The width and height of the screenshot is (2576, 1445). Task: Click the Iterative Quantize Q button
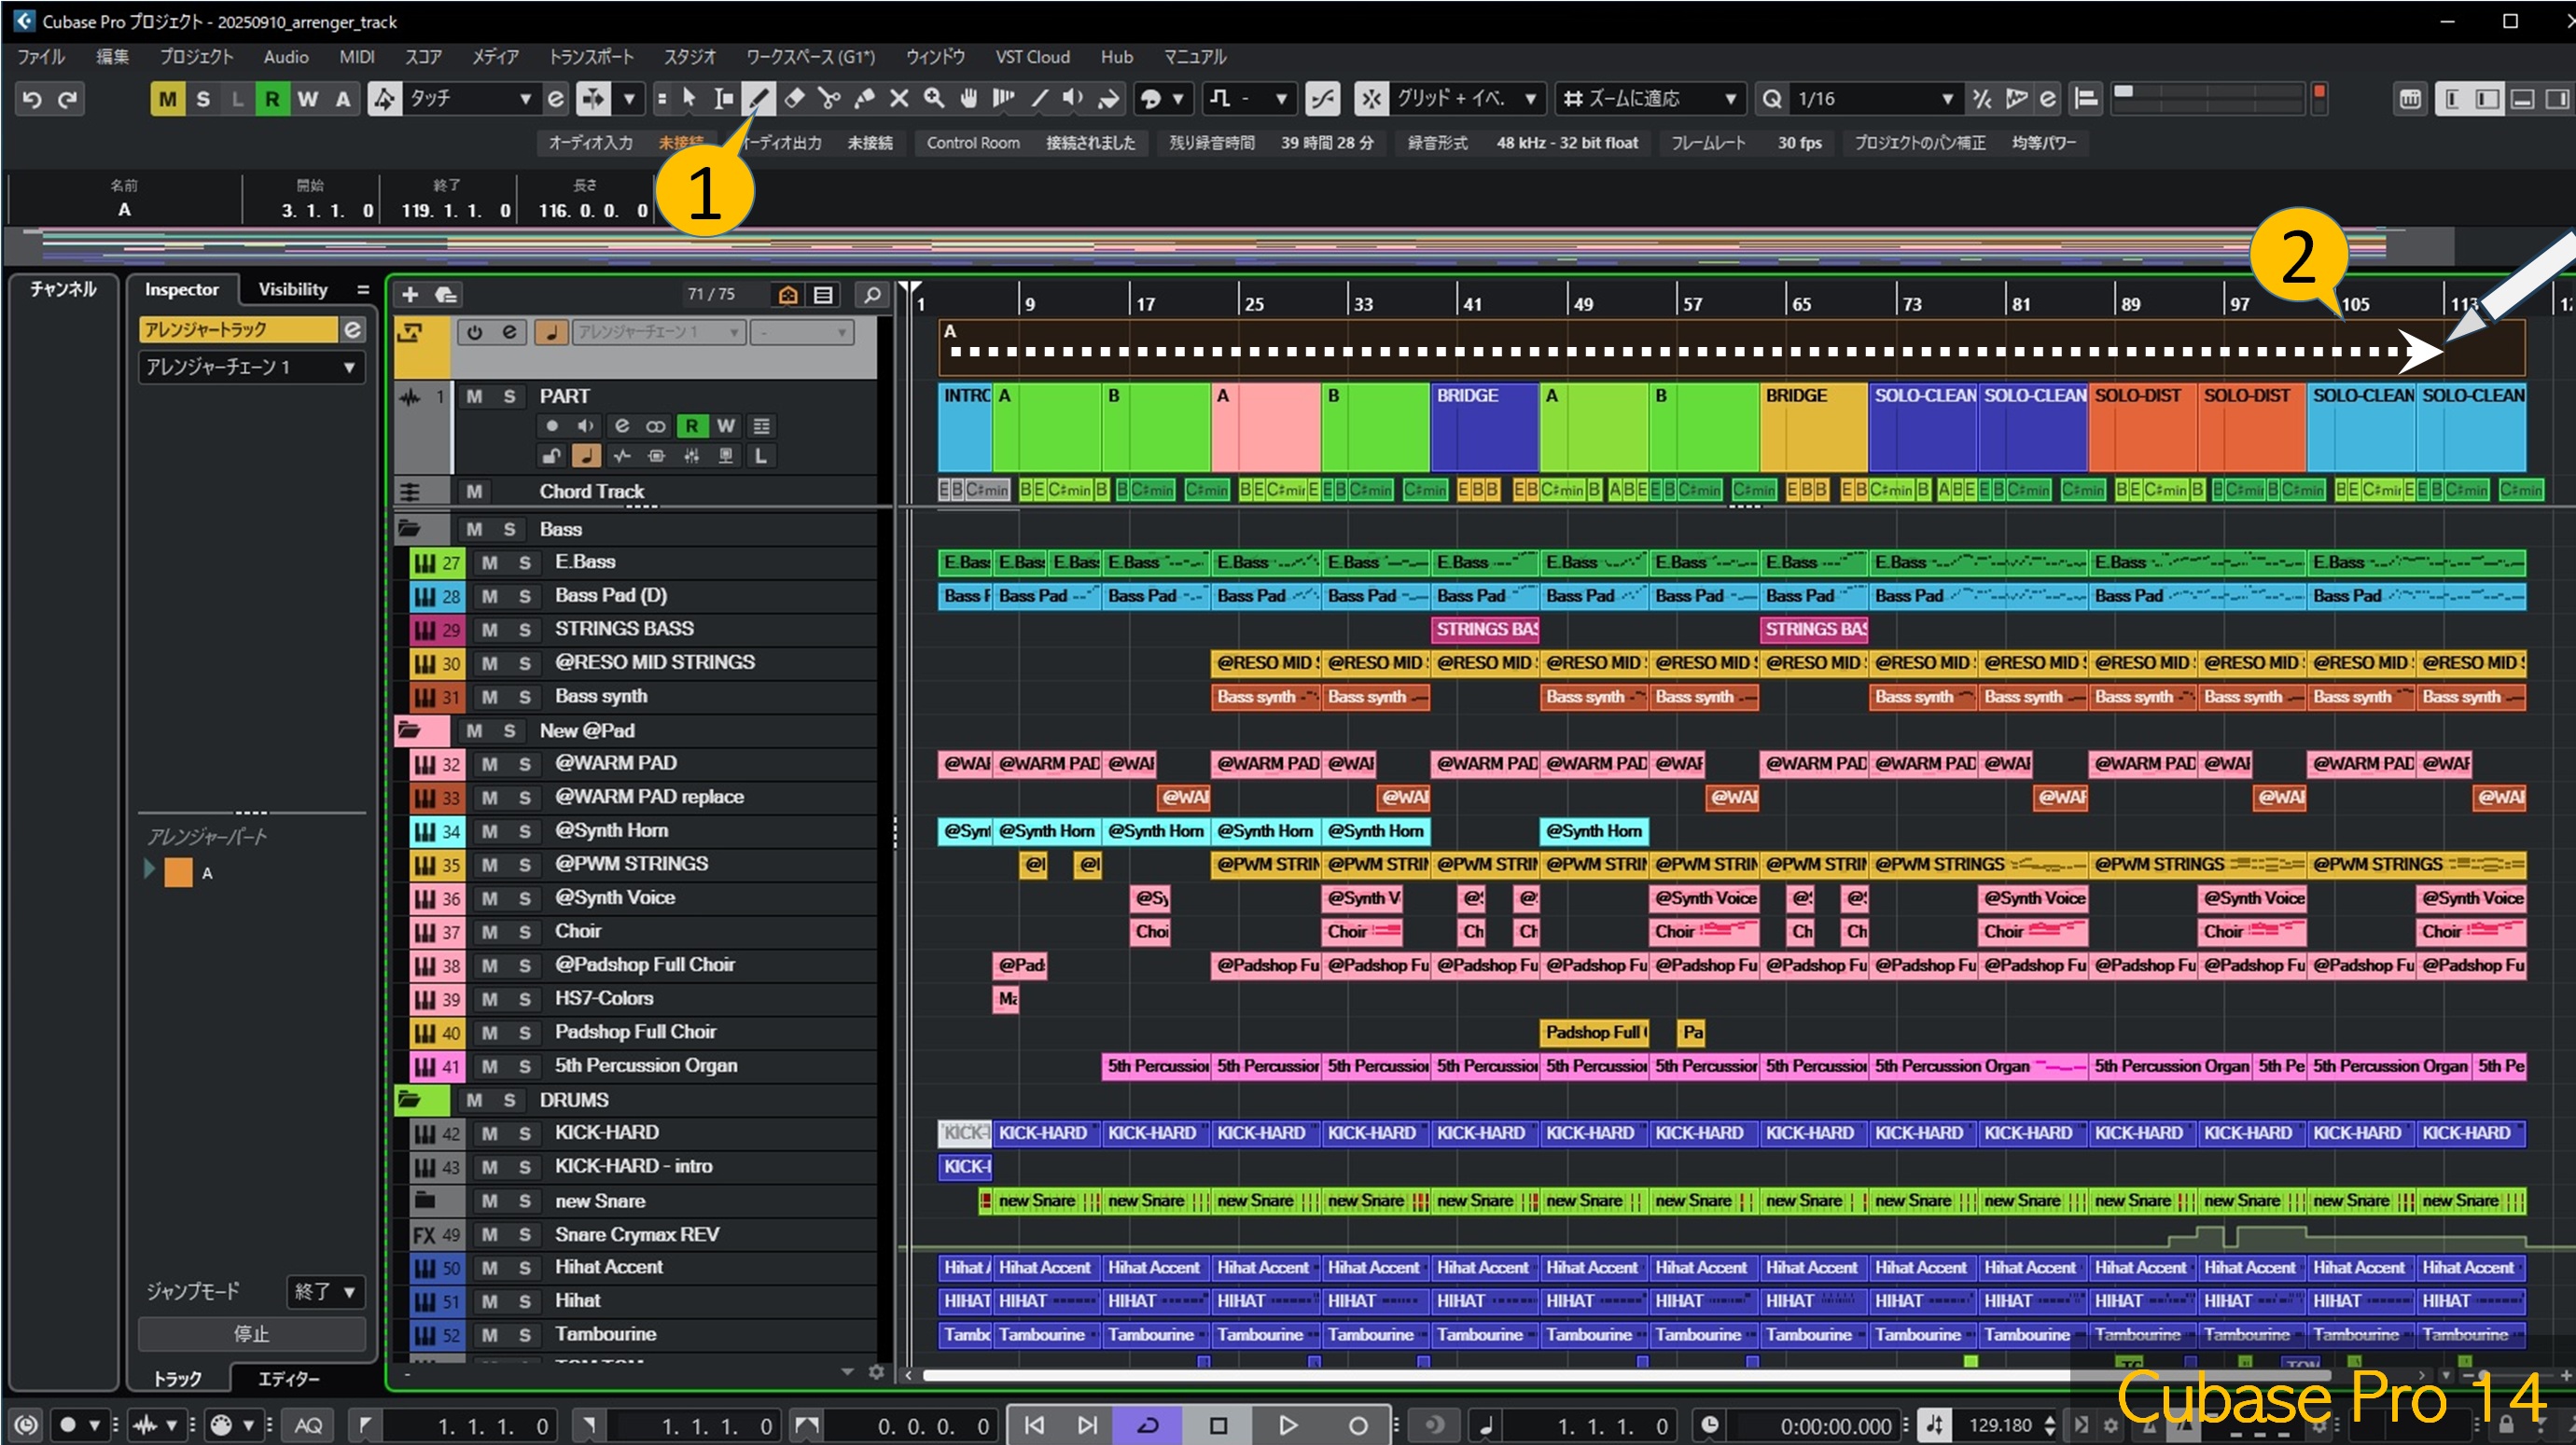(1772, 98)
